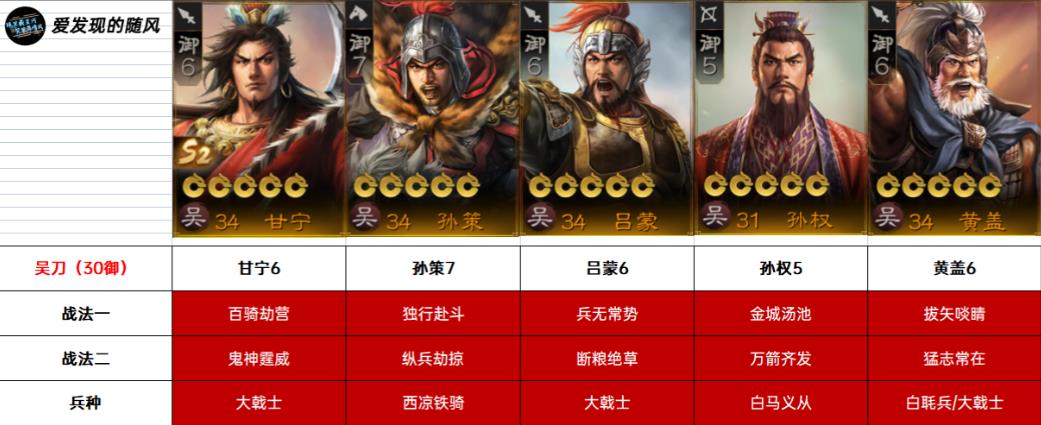The image size is (1041, 425).
Task: Click the spear troop icon on 甘宁's card
Action: pyautogui.click(x=185, y=13)
